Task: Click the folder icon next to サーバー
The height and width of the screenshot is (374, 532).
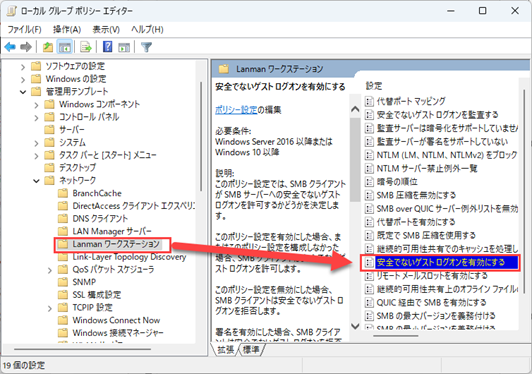Action: pos(50,129)
